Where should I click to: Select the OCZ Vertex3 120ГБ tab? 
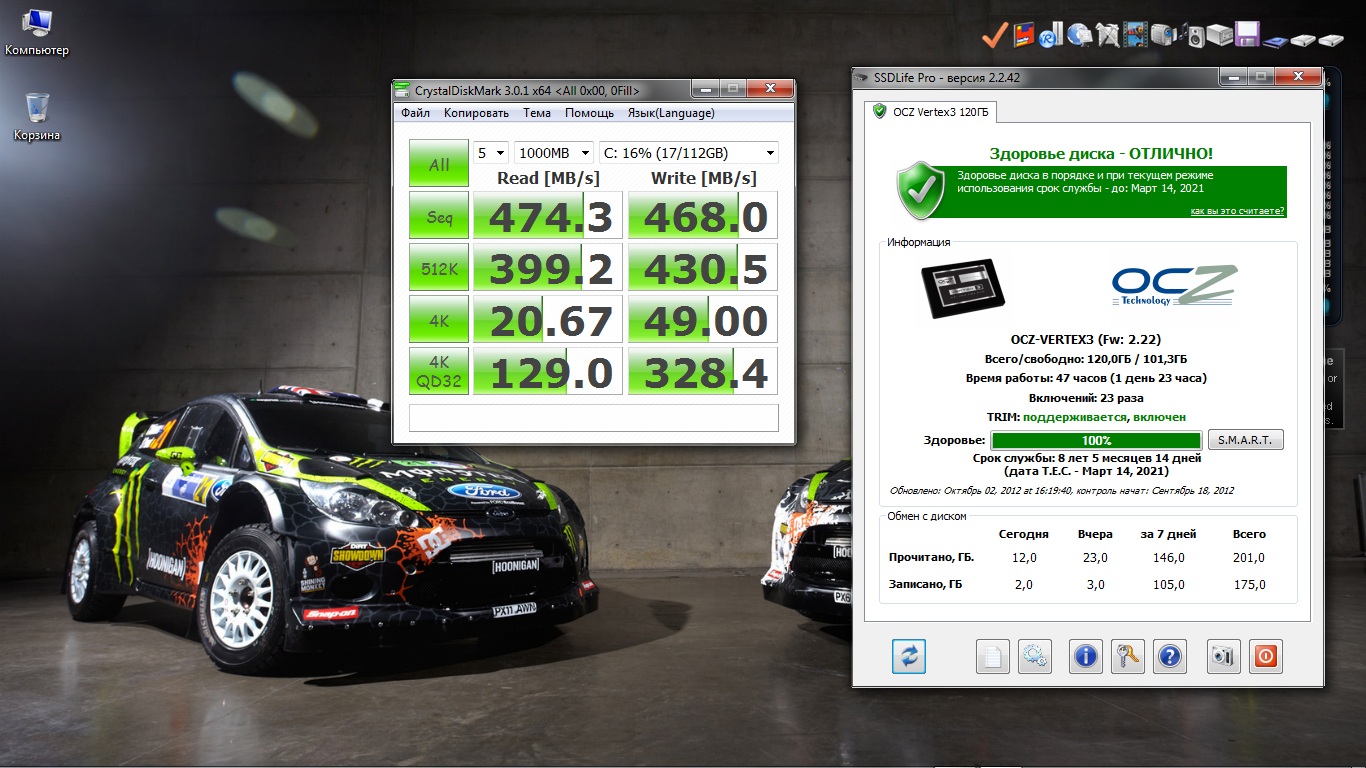coord(930,111)
